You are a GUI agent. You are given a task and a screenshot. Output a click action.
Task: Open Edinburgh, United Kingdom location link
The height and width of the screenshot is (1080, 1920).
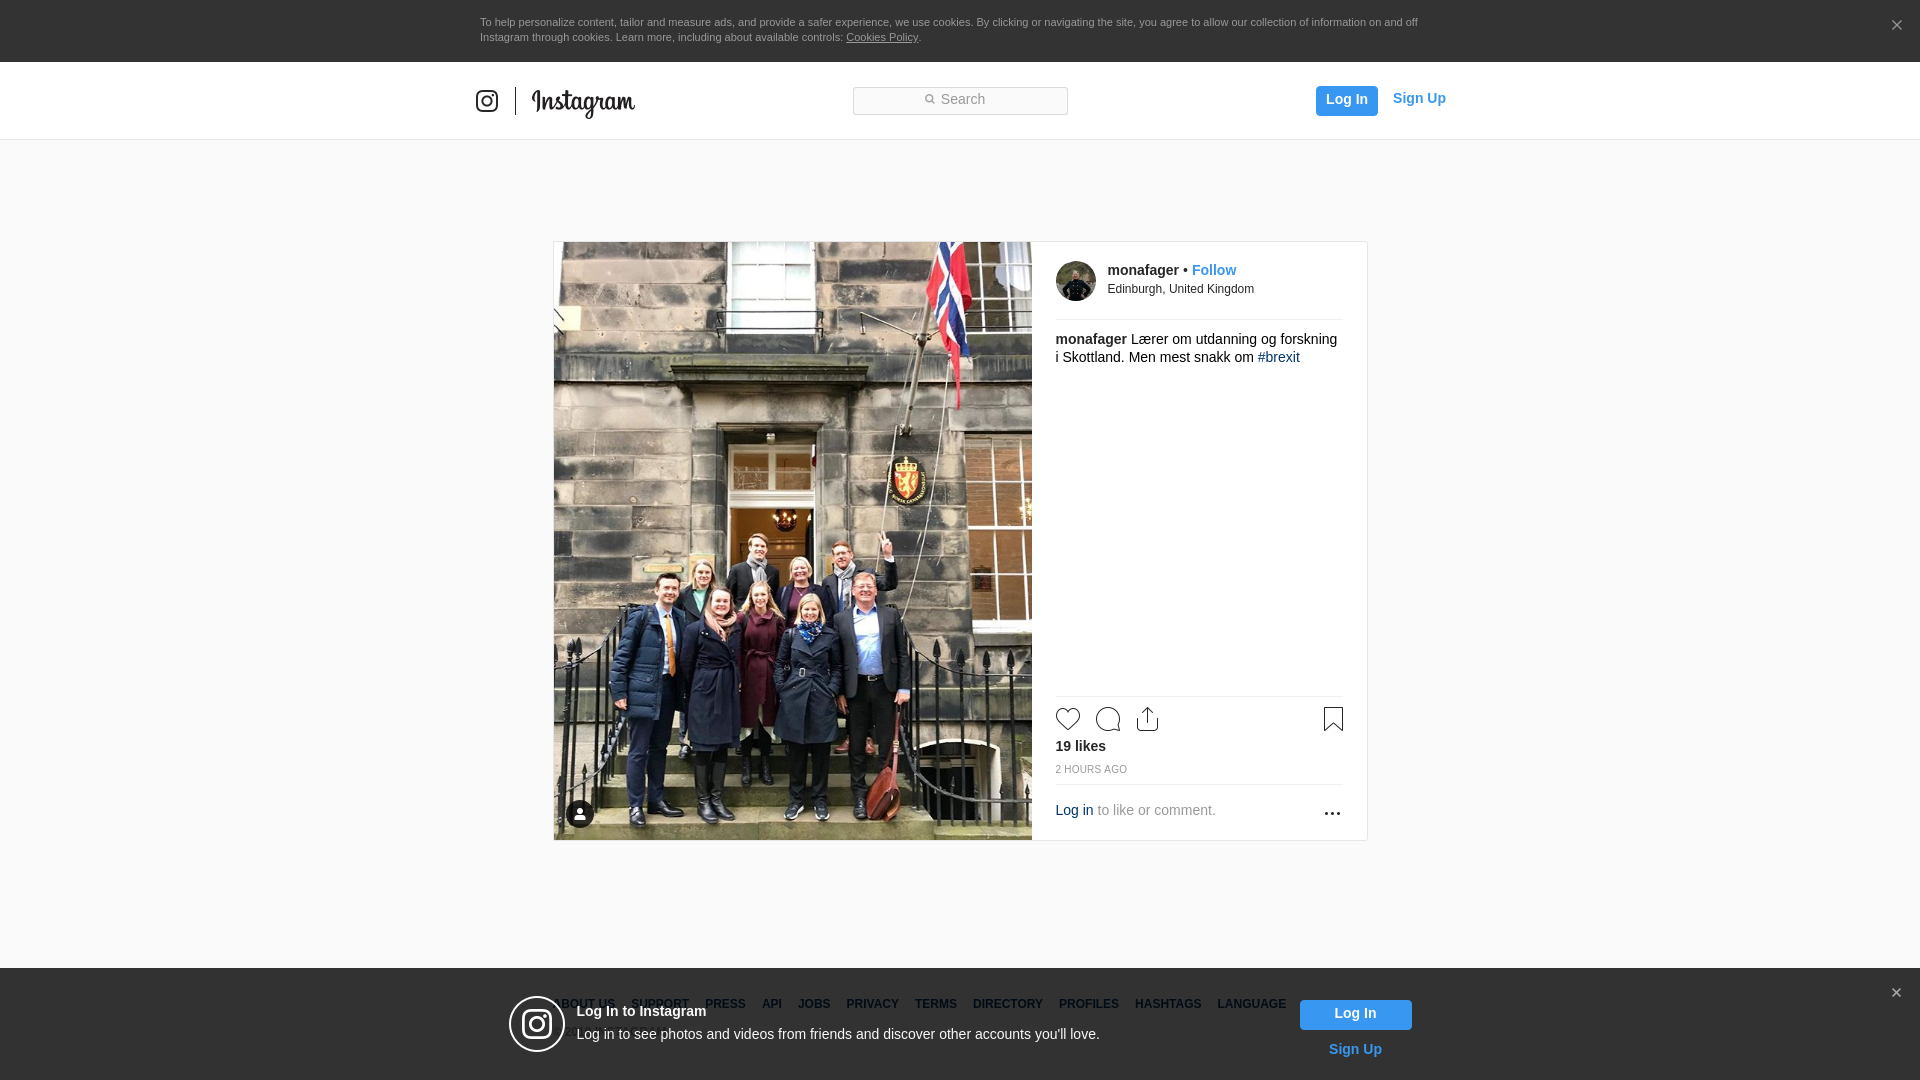pyautogui.click(x=1180, y=289)
